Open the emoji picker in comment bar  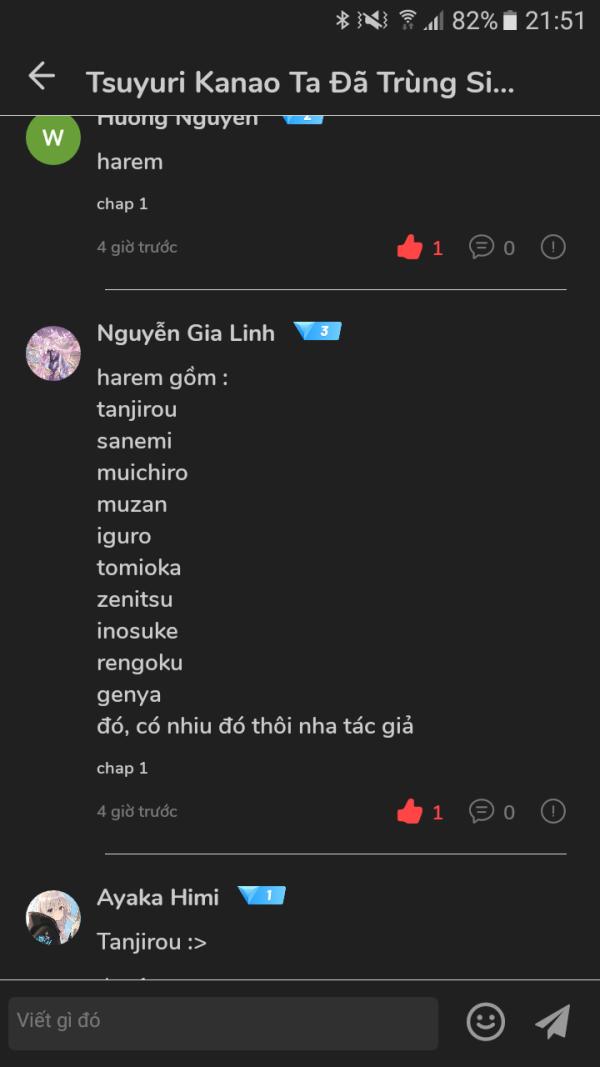[x=484, y=1023]
